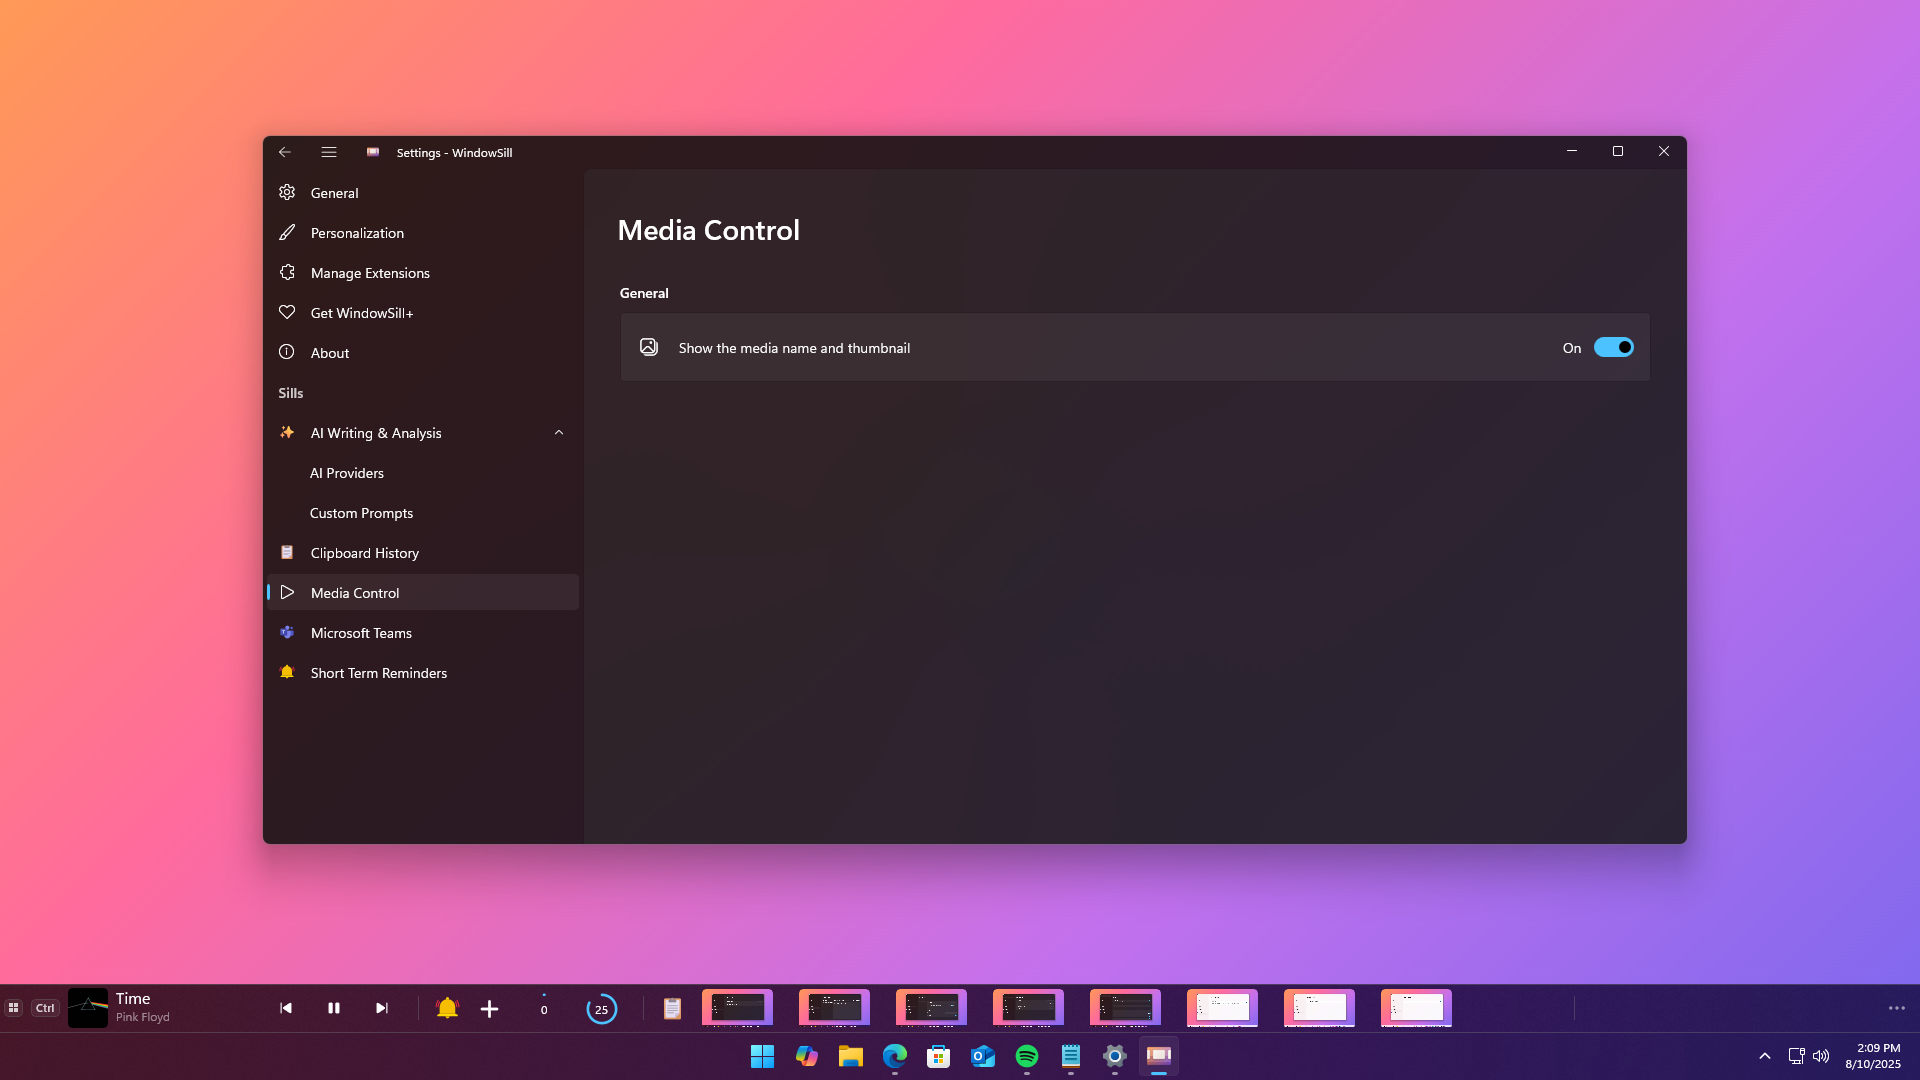Pause the playing track in the sill bar

(x=334, y=1008)
